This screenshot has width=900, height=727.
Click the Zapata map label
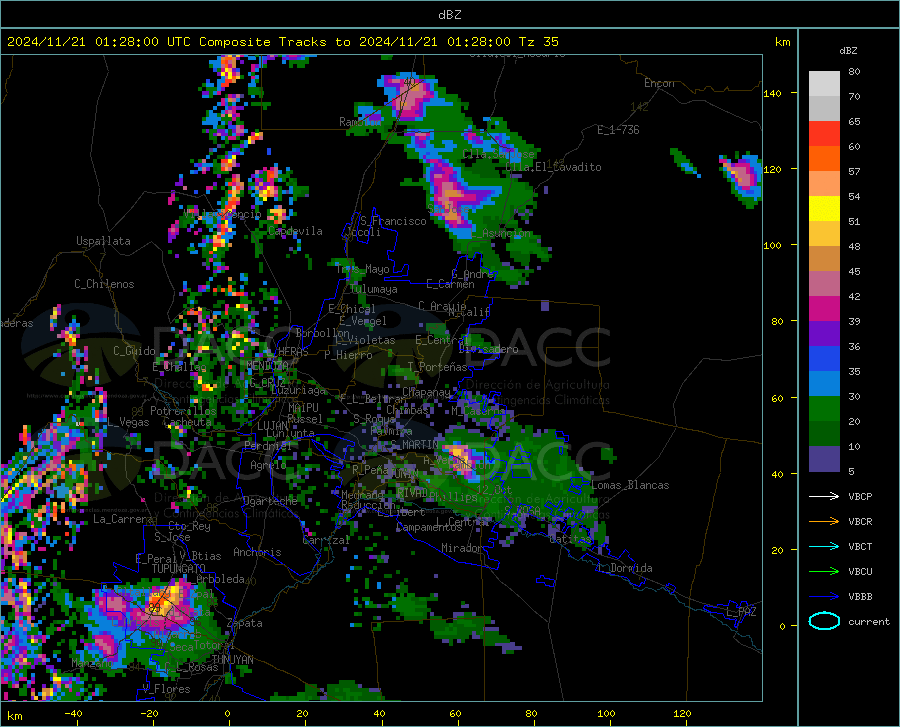pos(245,623)
